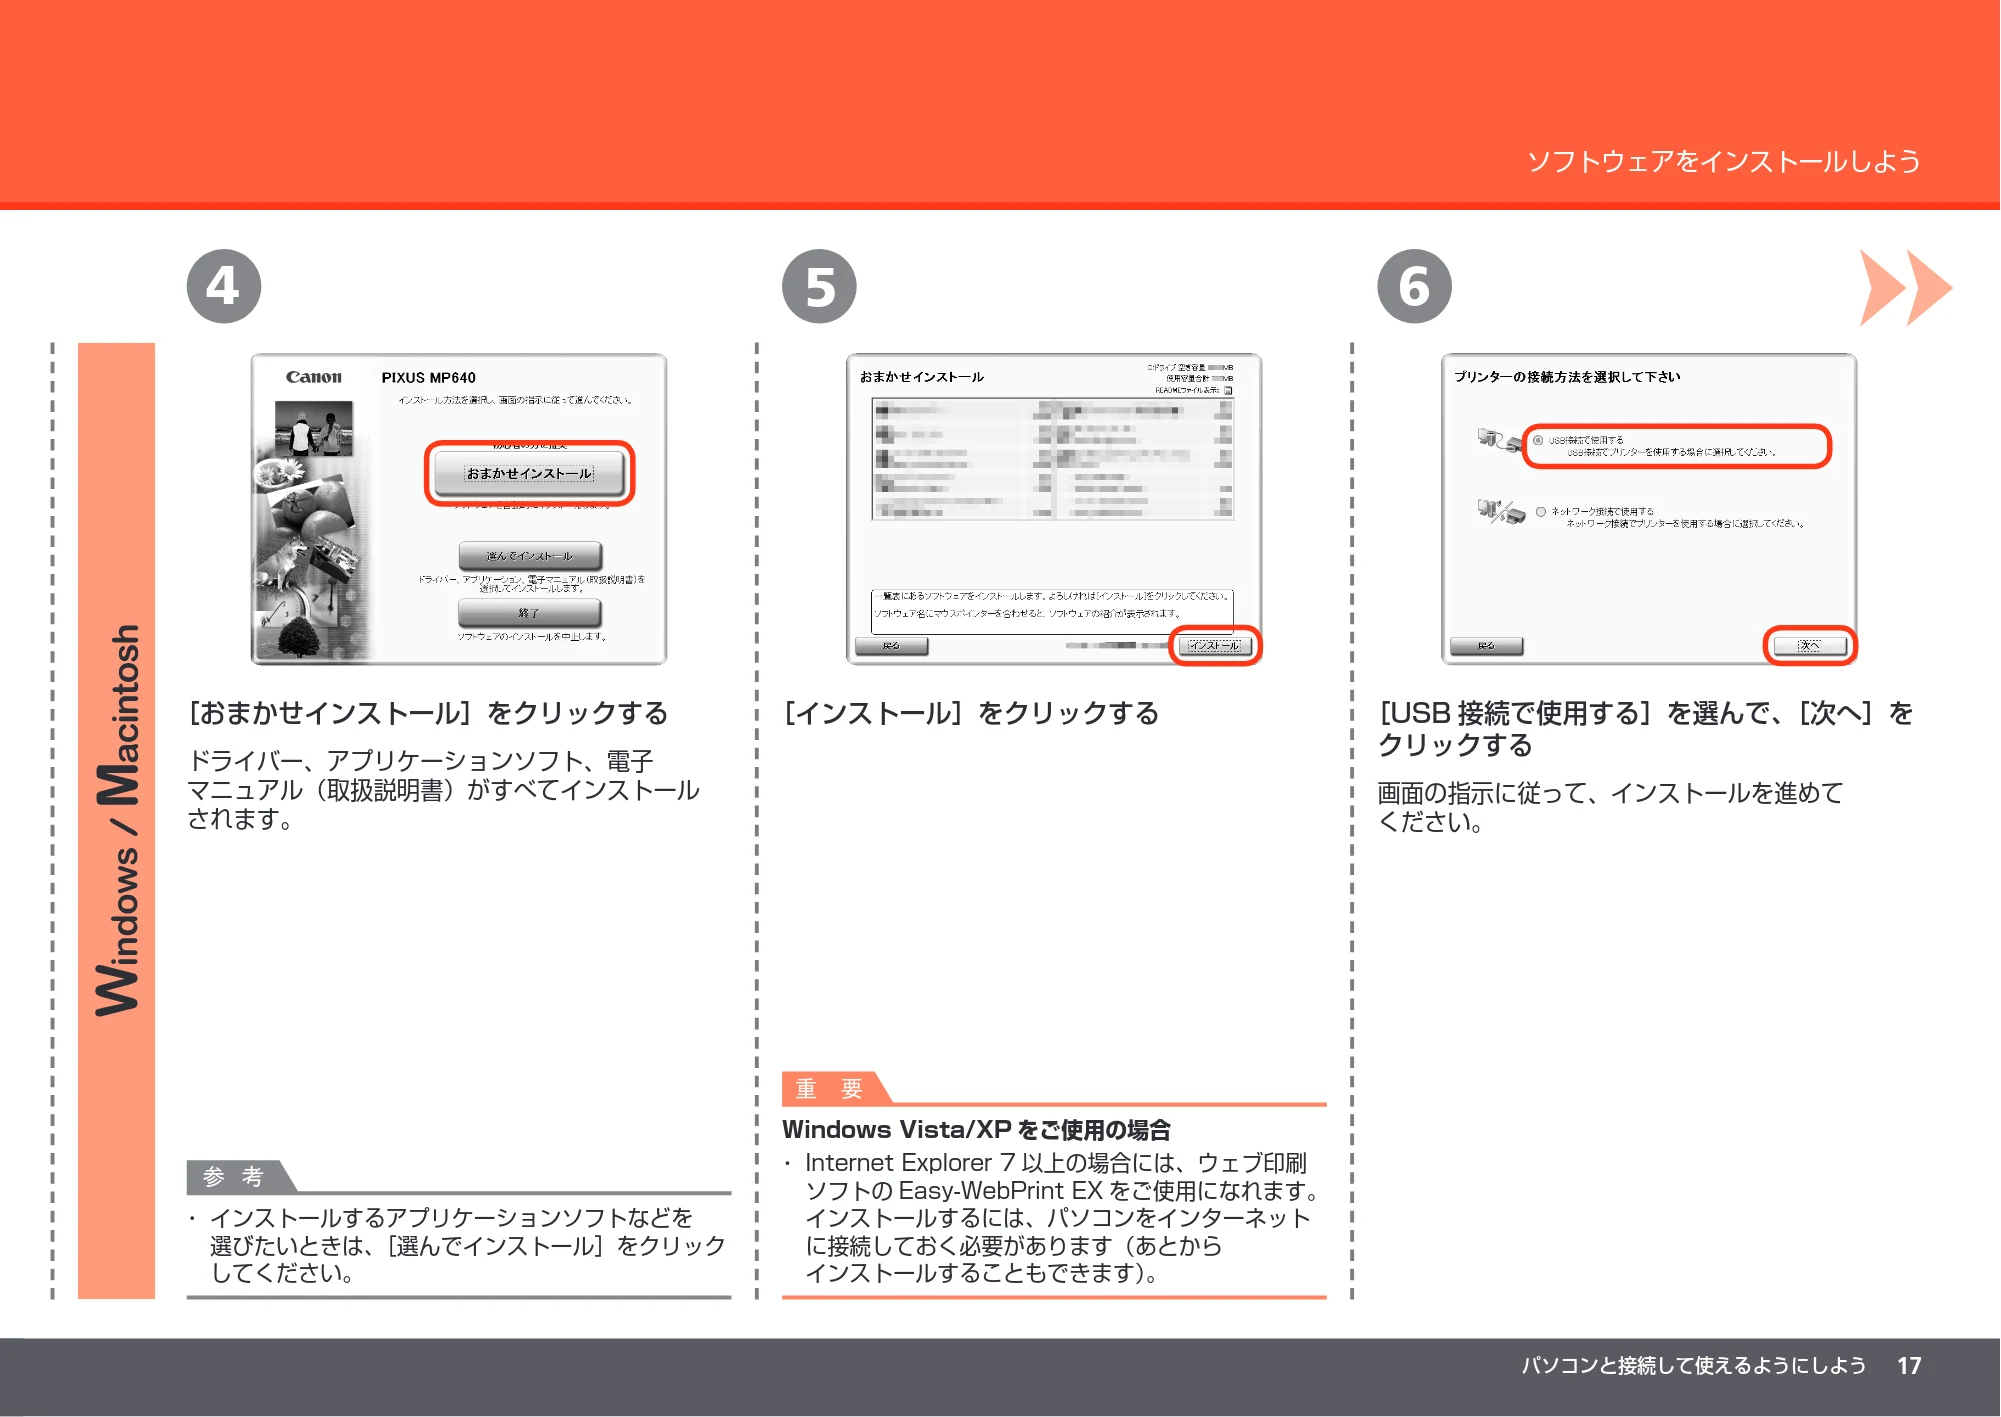Click the 重要 note tab label

(830, 1088)
